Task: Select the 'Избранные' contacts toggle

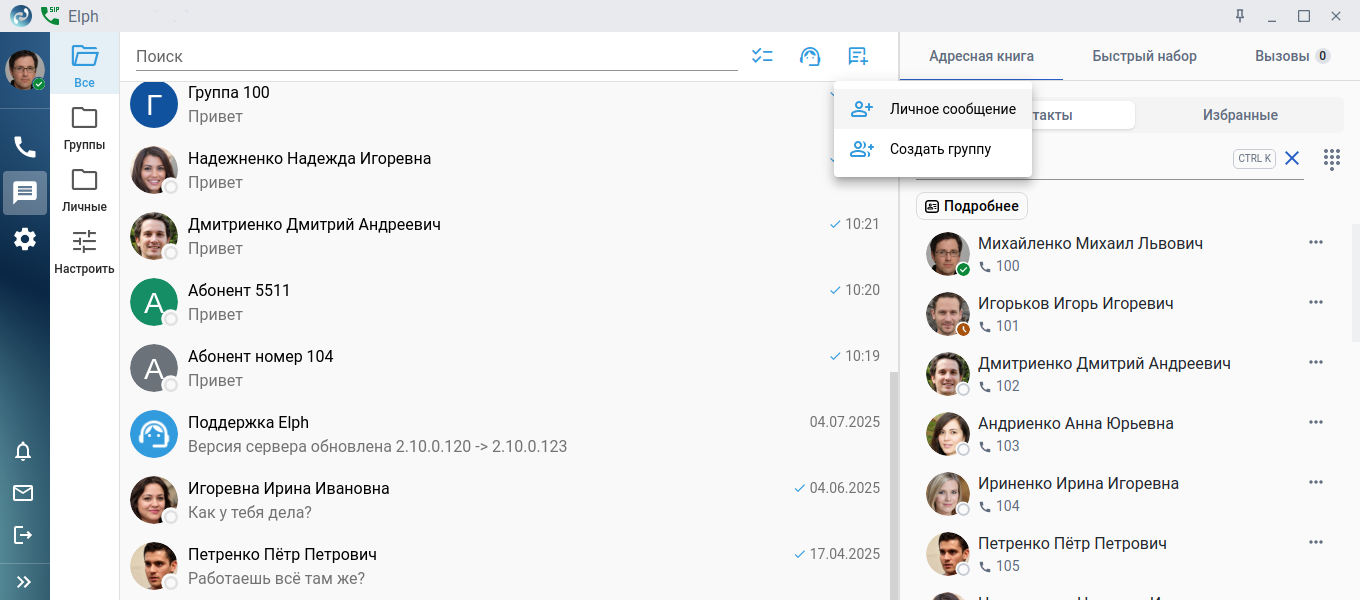Action: (x=1240, y=115)
